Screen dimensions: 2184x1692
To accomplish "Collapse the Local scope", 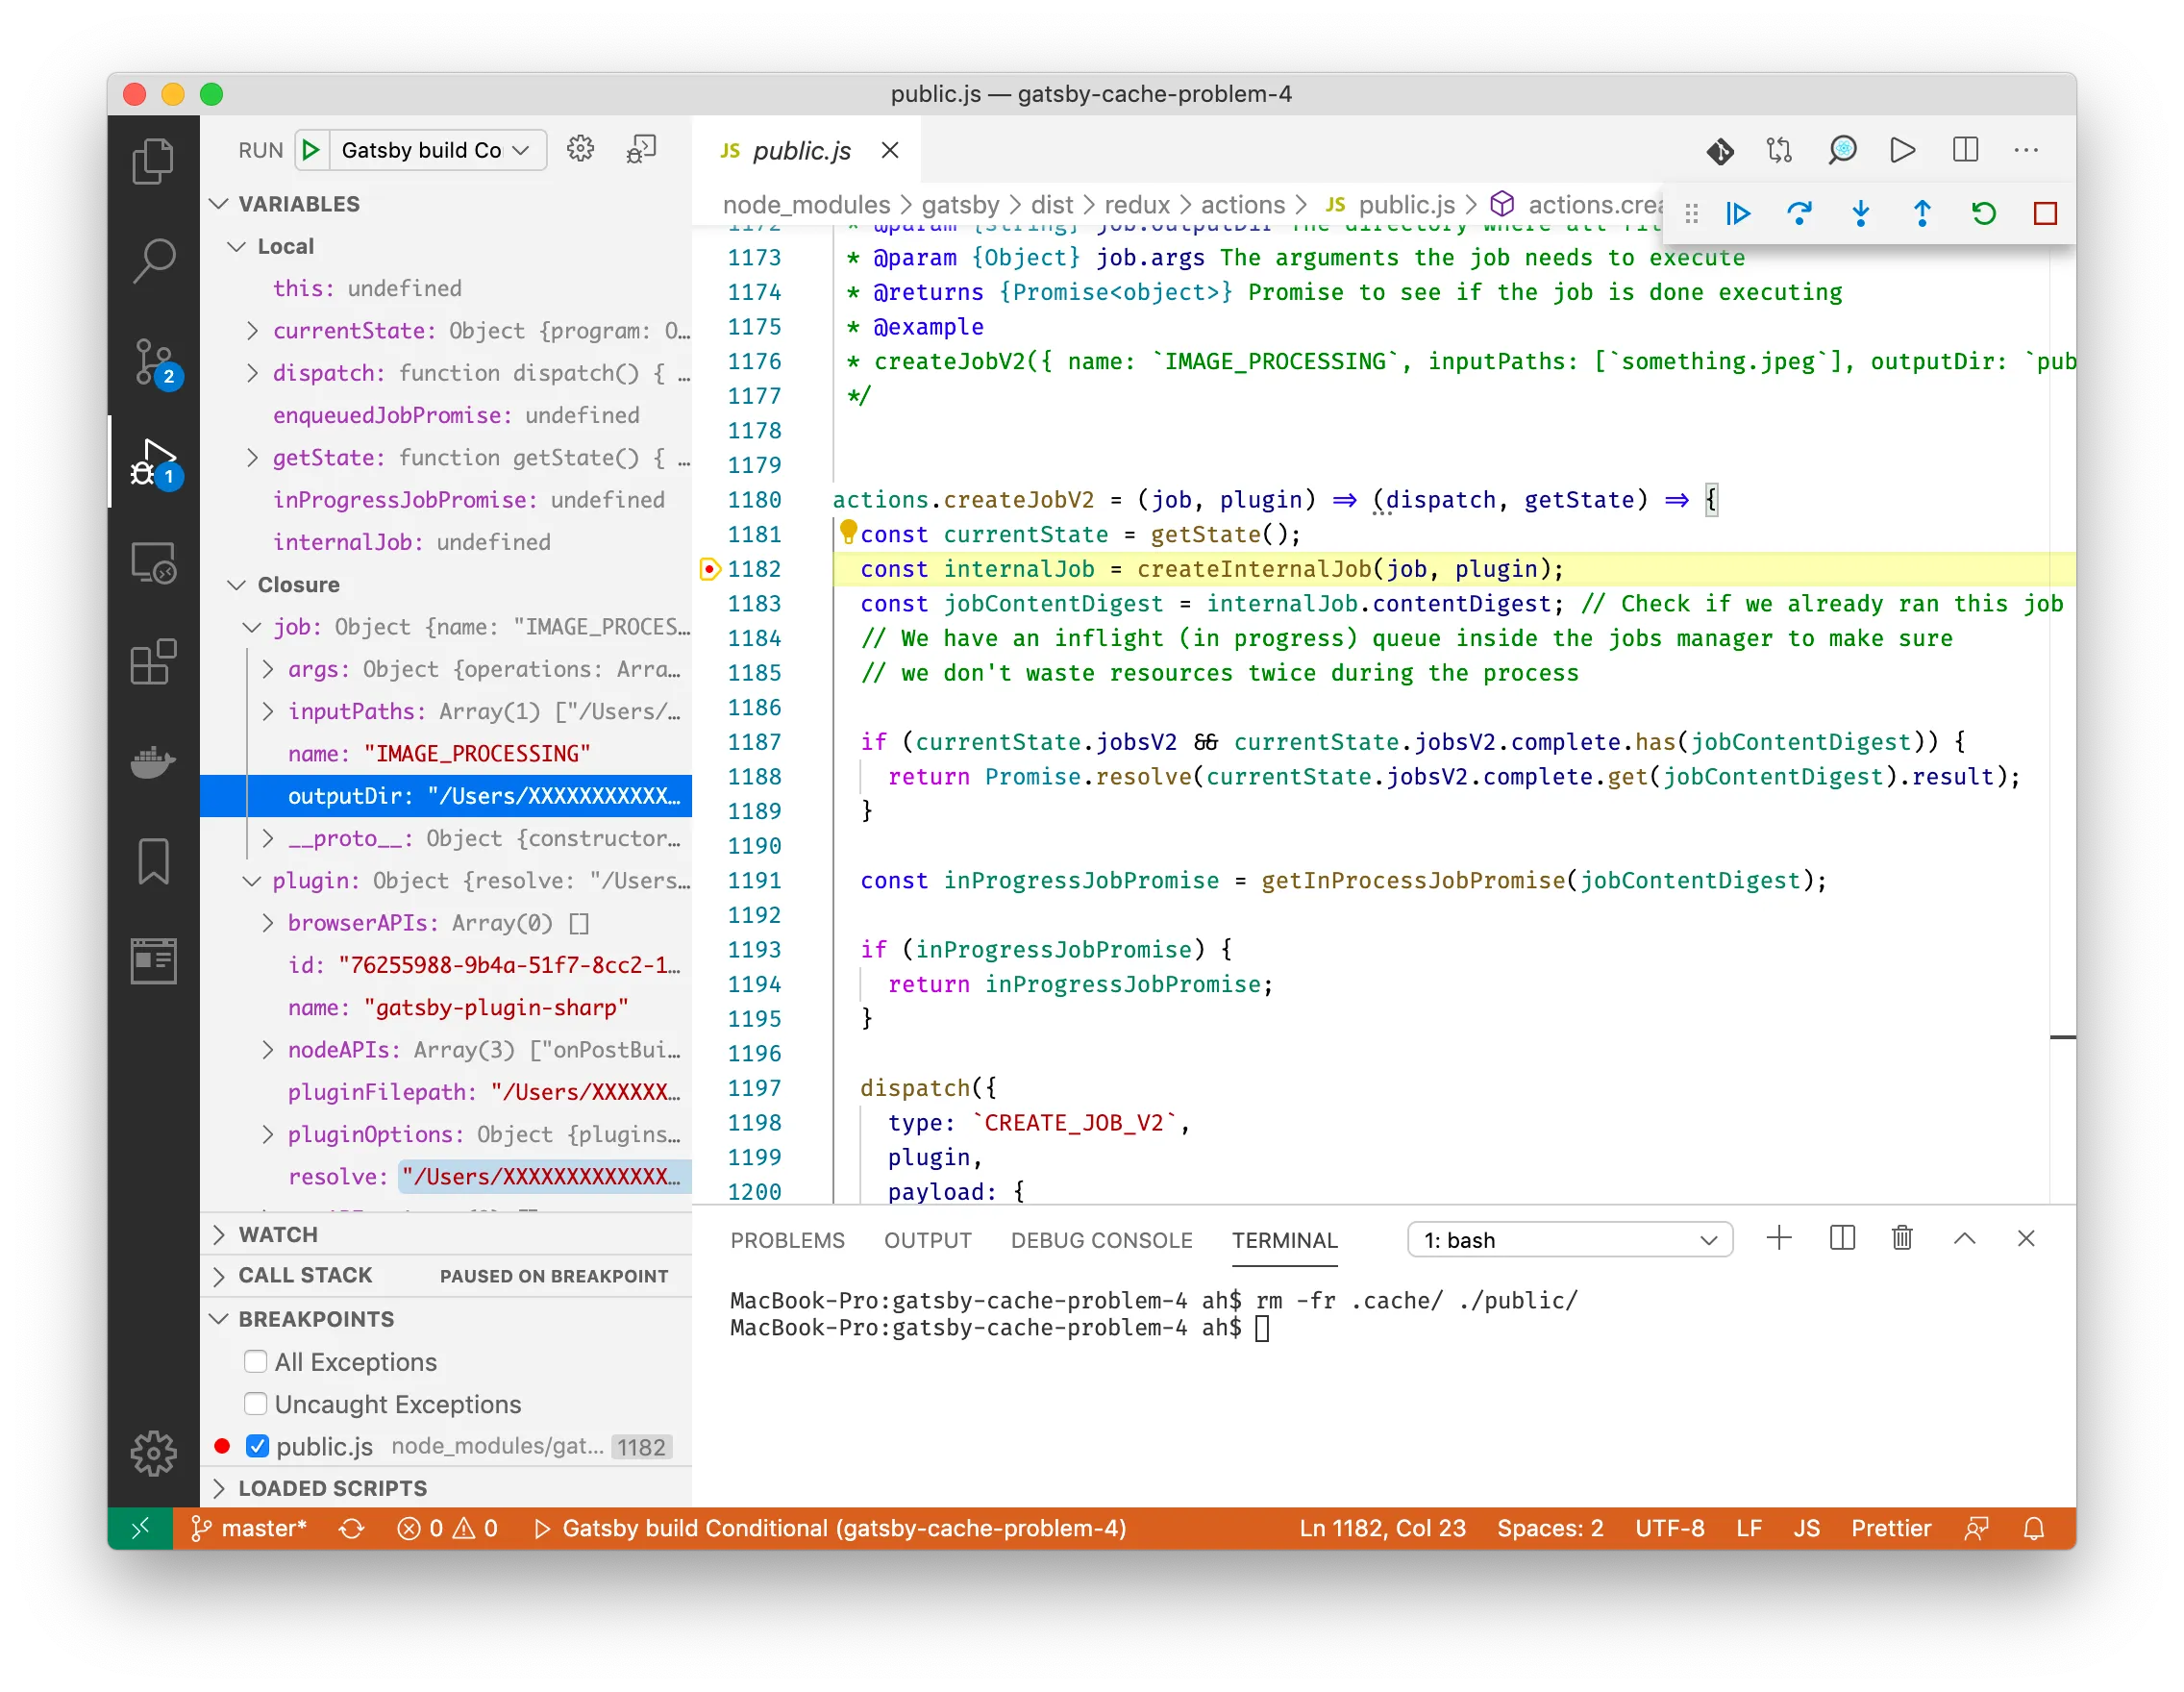I will click(236, 246).
